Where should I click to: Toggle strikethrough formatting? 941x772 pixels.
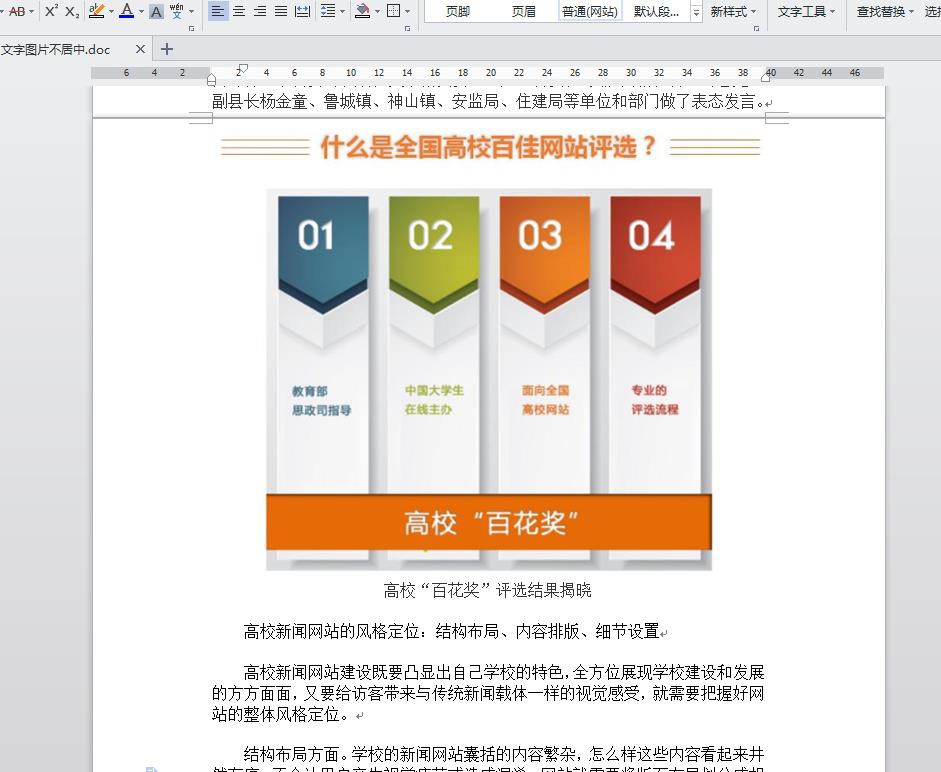17,11
